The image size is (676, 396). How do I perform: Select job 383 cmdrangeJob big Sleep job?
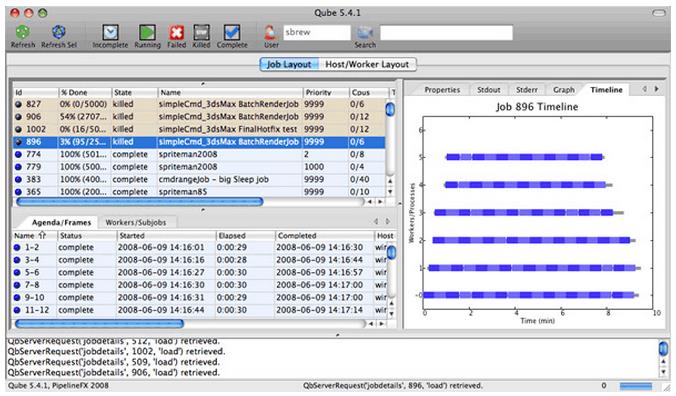(x=199, y=179)
